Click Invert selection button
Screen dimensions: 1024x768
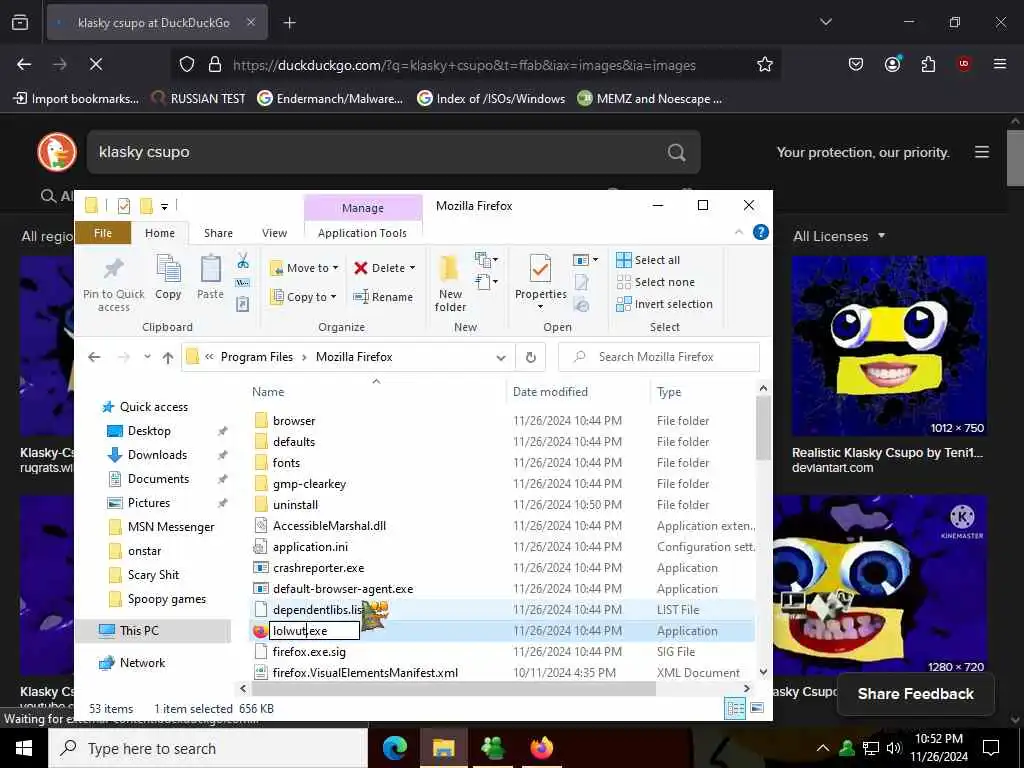[x=664, y=304]
